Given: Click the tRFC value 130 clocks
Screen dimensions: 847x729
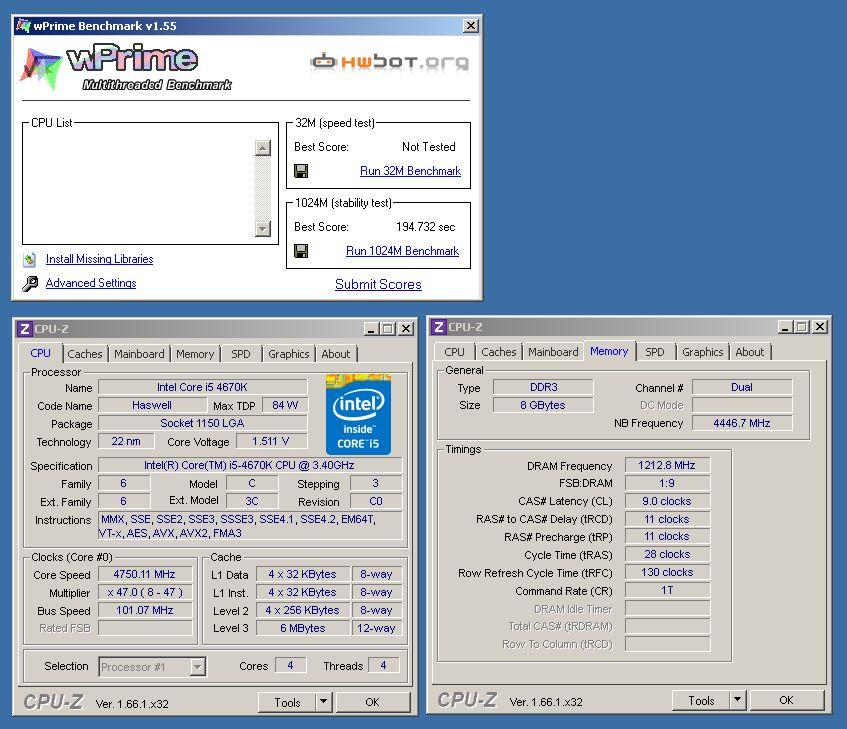Looking at the screenshot, I should coord(667,572).
